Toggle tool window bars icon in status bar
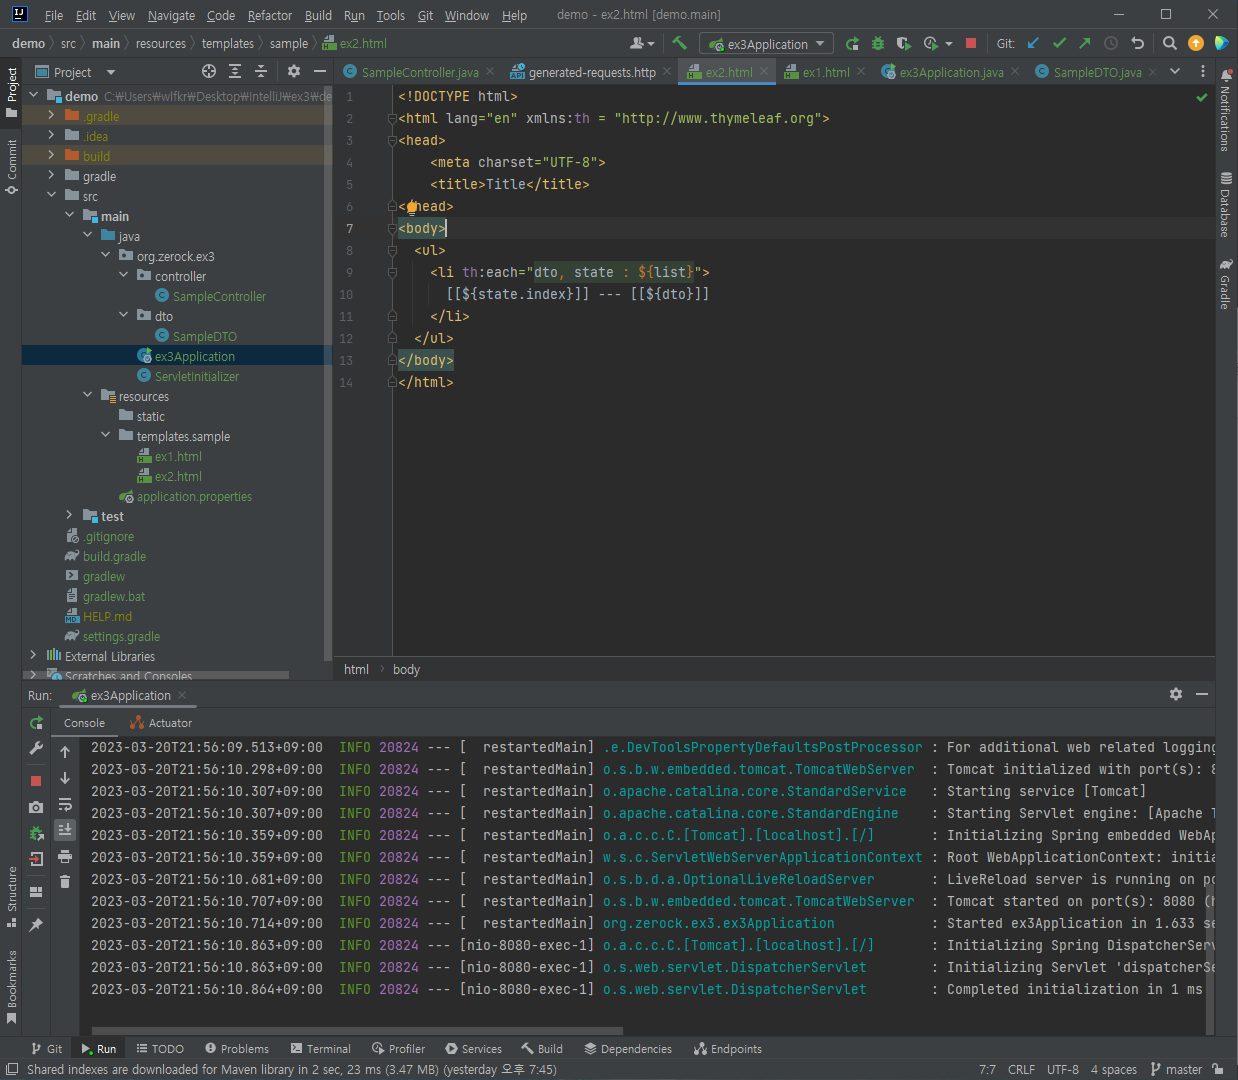This screenshot has height=1080, width=1238. (11, 1069)
